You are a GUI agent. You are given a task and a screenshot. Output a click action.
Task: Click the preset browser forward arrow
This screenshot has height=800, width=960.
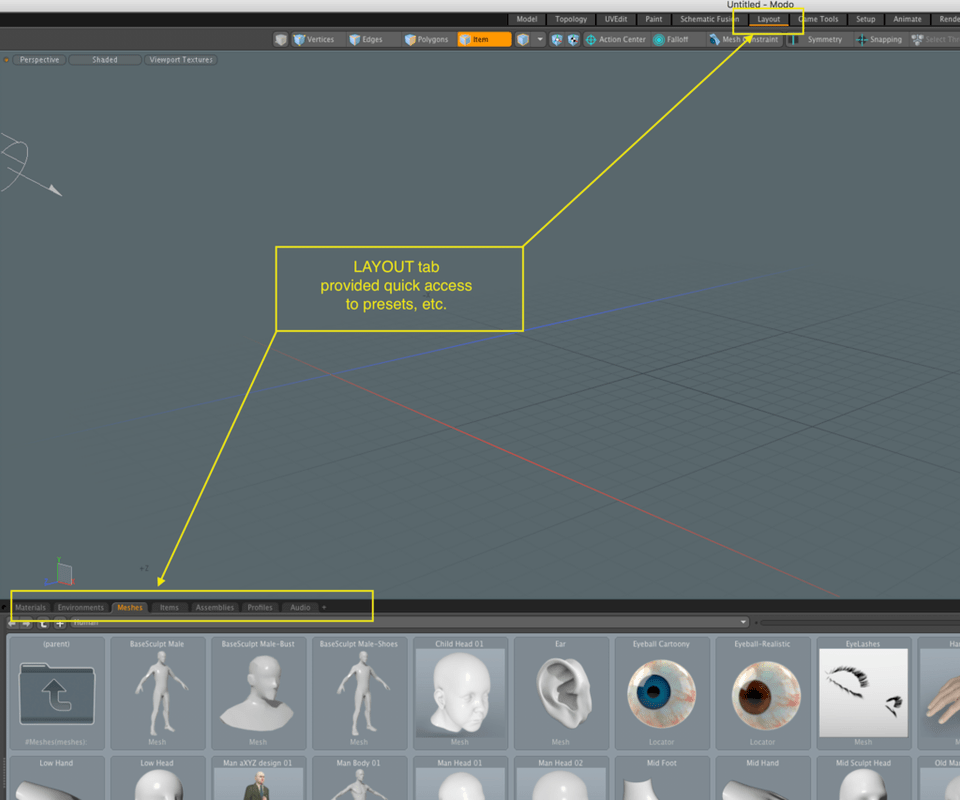click(26, 623)
